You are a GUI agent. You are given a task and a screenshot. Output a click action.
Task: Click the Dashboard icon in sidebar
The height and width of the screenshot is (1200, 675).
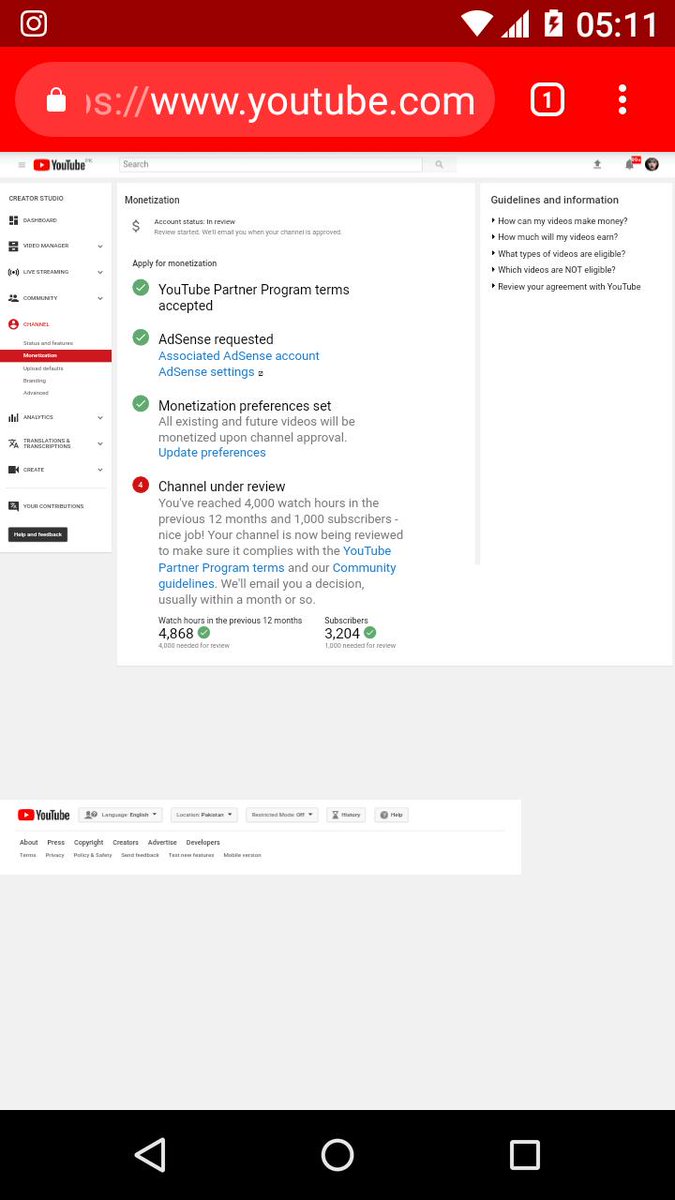click(x=14, y=220)
